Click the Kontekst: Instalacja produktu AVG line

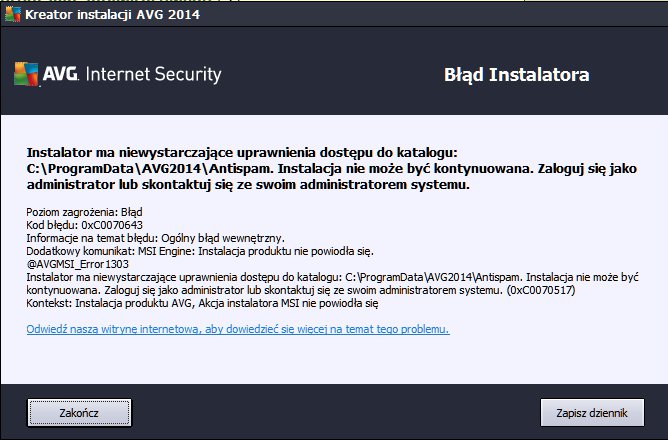pyautogui.click(x=202, y=303)
